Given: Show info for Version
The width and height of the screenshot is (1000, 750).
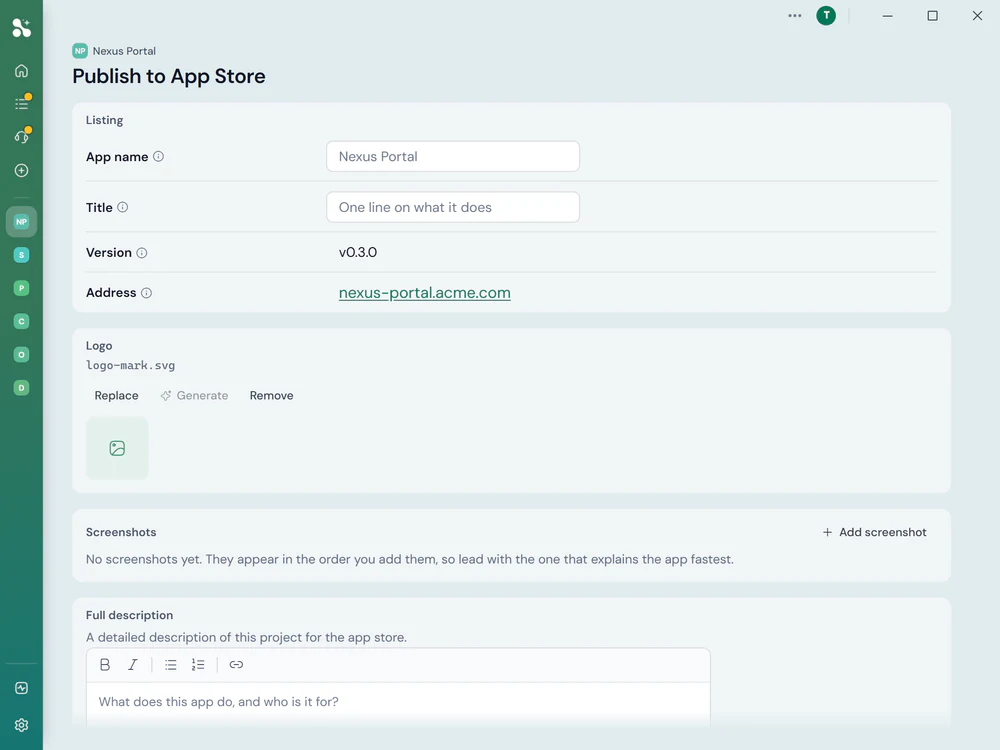Looking at the screenshot, I should (142, 253).
